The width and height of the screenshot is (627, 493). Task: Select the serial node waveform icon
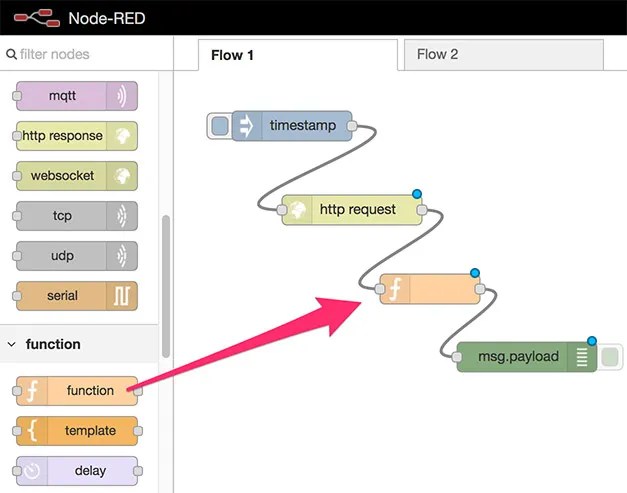pyautogui.click(x=122, y=296)
